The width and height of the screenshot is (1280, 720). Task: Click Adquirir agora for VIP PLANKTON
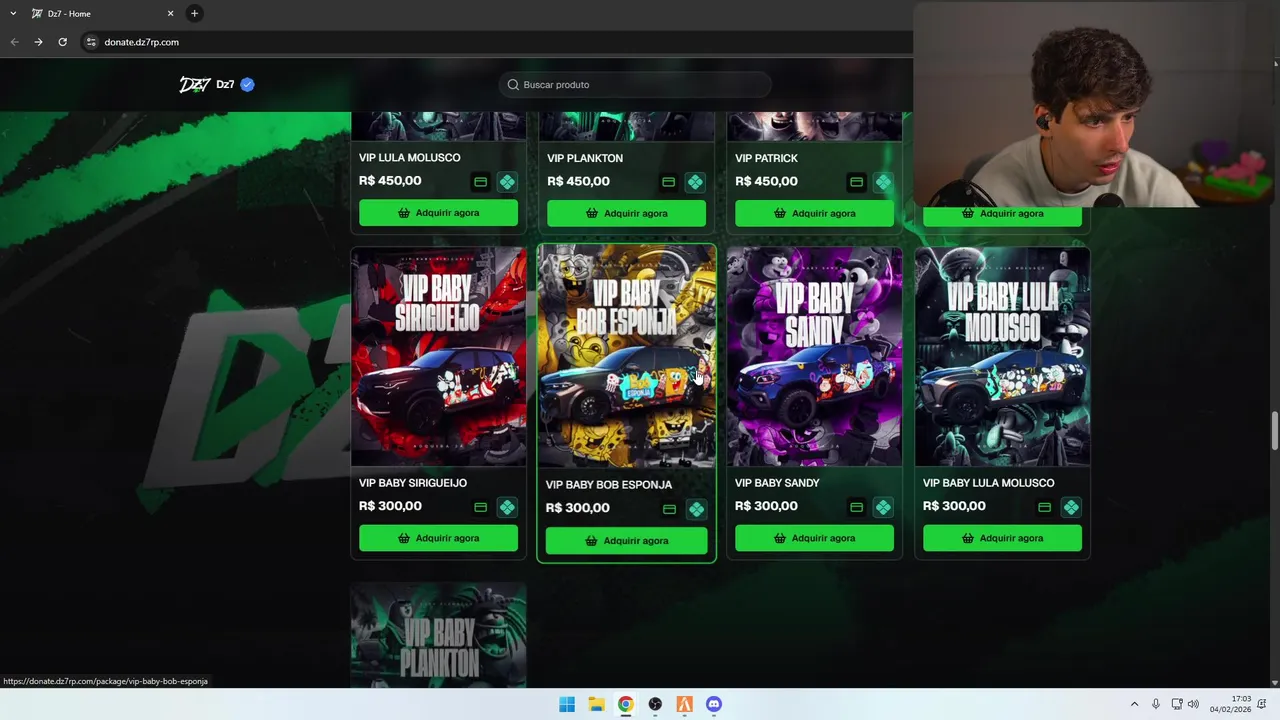(626, 213)
